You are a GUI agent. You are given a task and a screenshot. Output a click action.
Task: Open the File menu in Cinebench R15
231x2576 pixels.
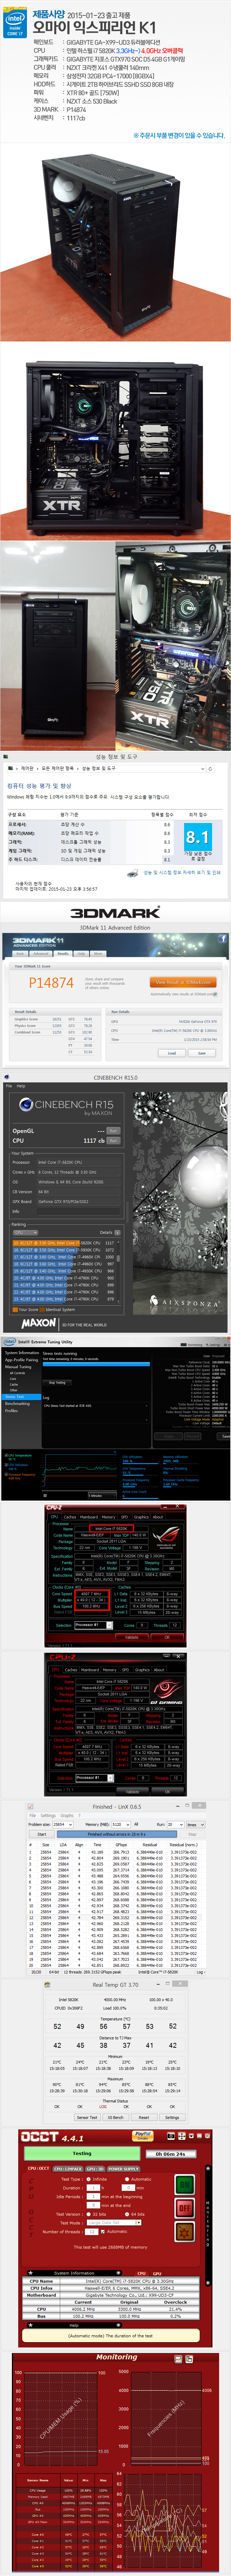point(9,1086)
